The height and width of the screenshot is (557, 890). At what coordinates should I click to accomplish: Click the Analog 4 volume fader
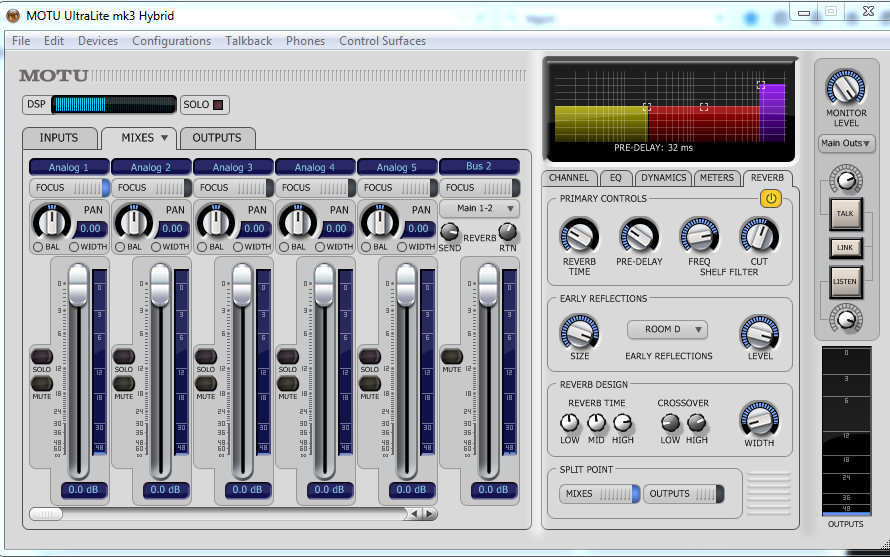324,286
